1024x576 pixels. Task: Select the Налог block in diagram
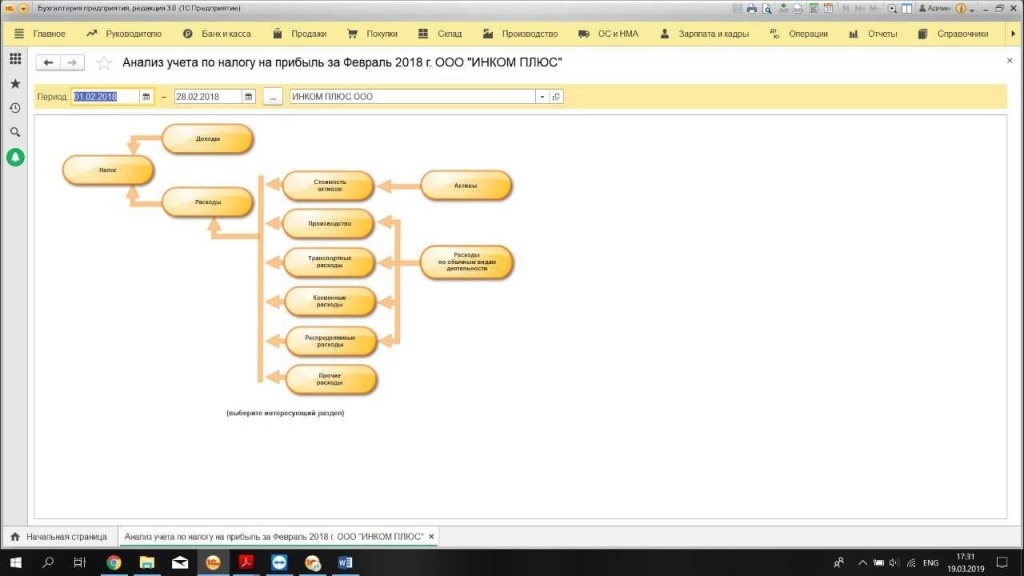(x=108, y=170)
